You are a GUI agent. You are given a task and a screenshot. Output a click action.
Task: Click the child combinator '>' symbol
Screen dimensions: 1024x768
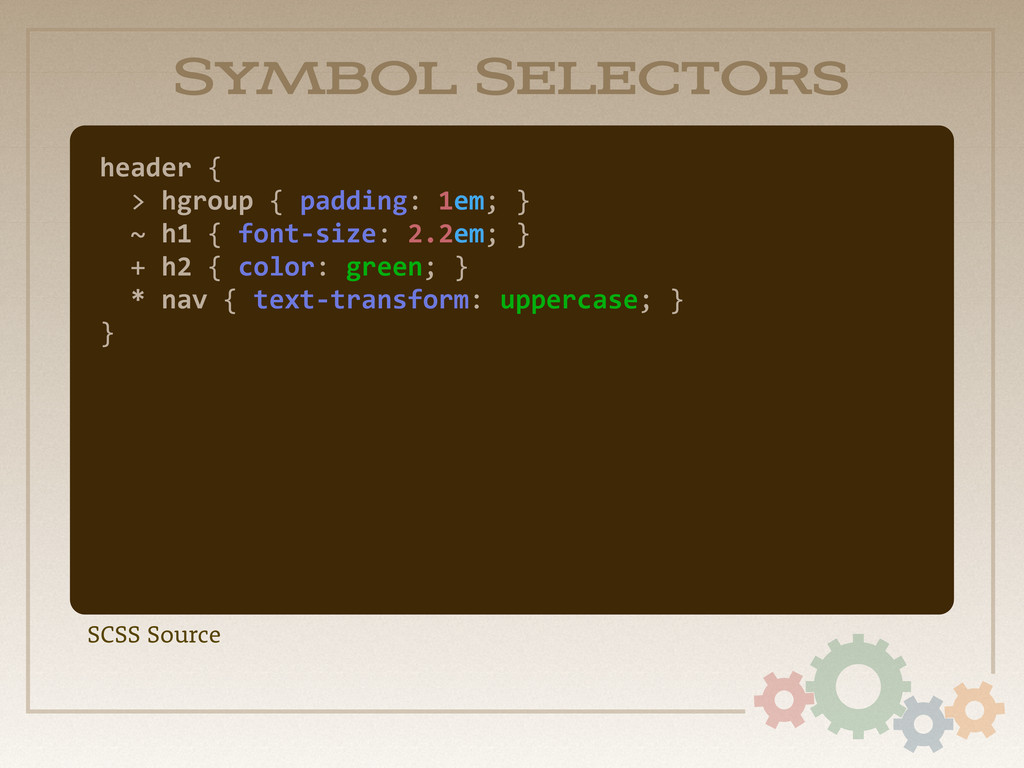click(138, 202)
